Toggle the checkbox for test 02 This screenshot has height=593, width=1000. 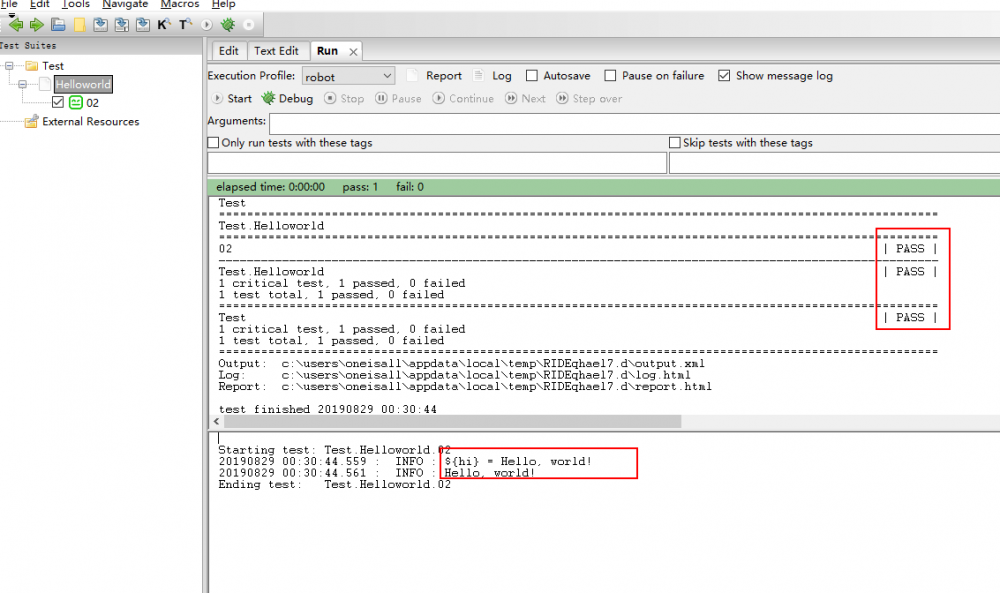(58, 102)
